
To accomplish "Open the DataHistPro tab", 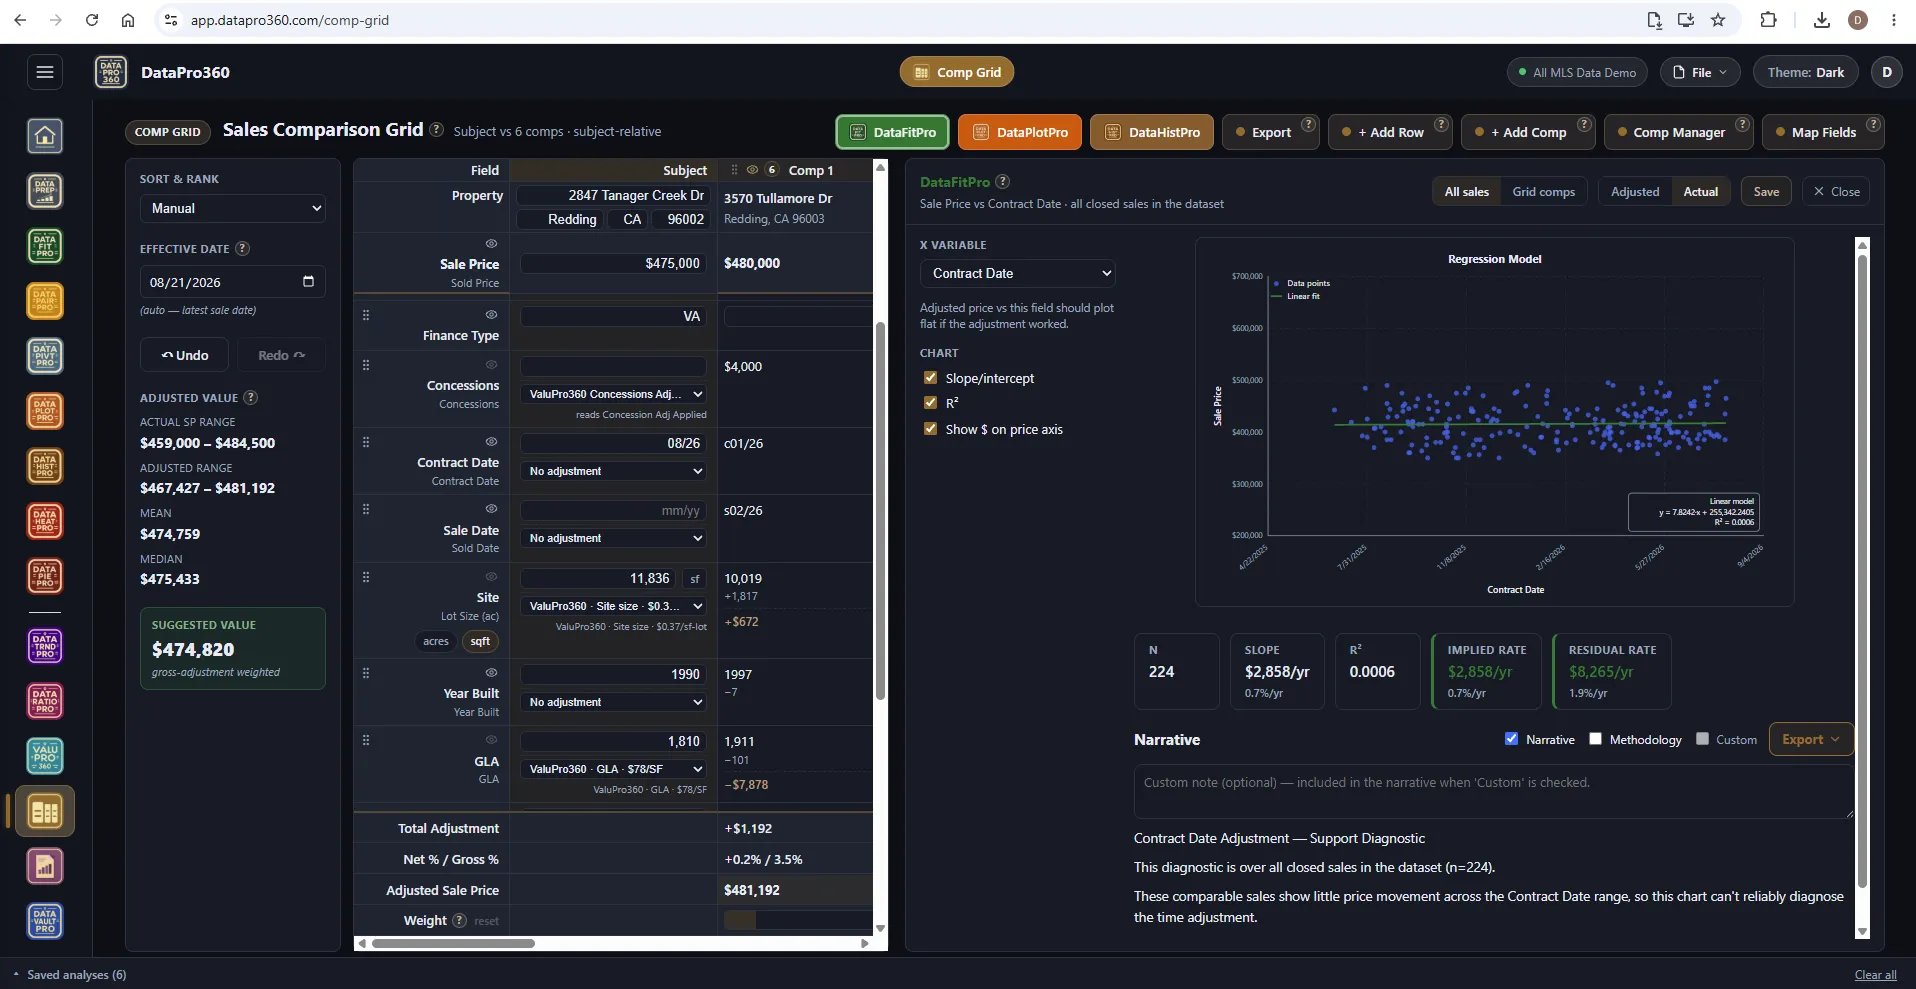I will (1151, 132).
